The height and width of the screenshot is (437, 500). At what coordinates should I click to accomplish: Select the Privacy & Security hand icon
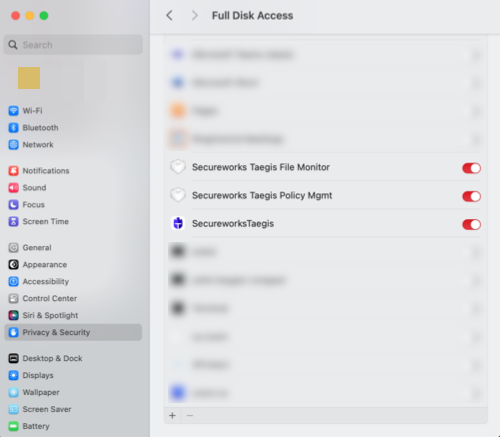click(13, 332)
